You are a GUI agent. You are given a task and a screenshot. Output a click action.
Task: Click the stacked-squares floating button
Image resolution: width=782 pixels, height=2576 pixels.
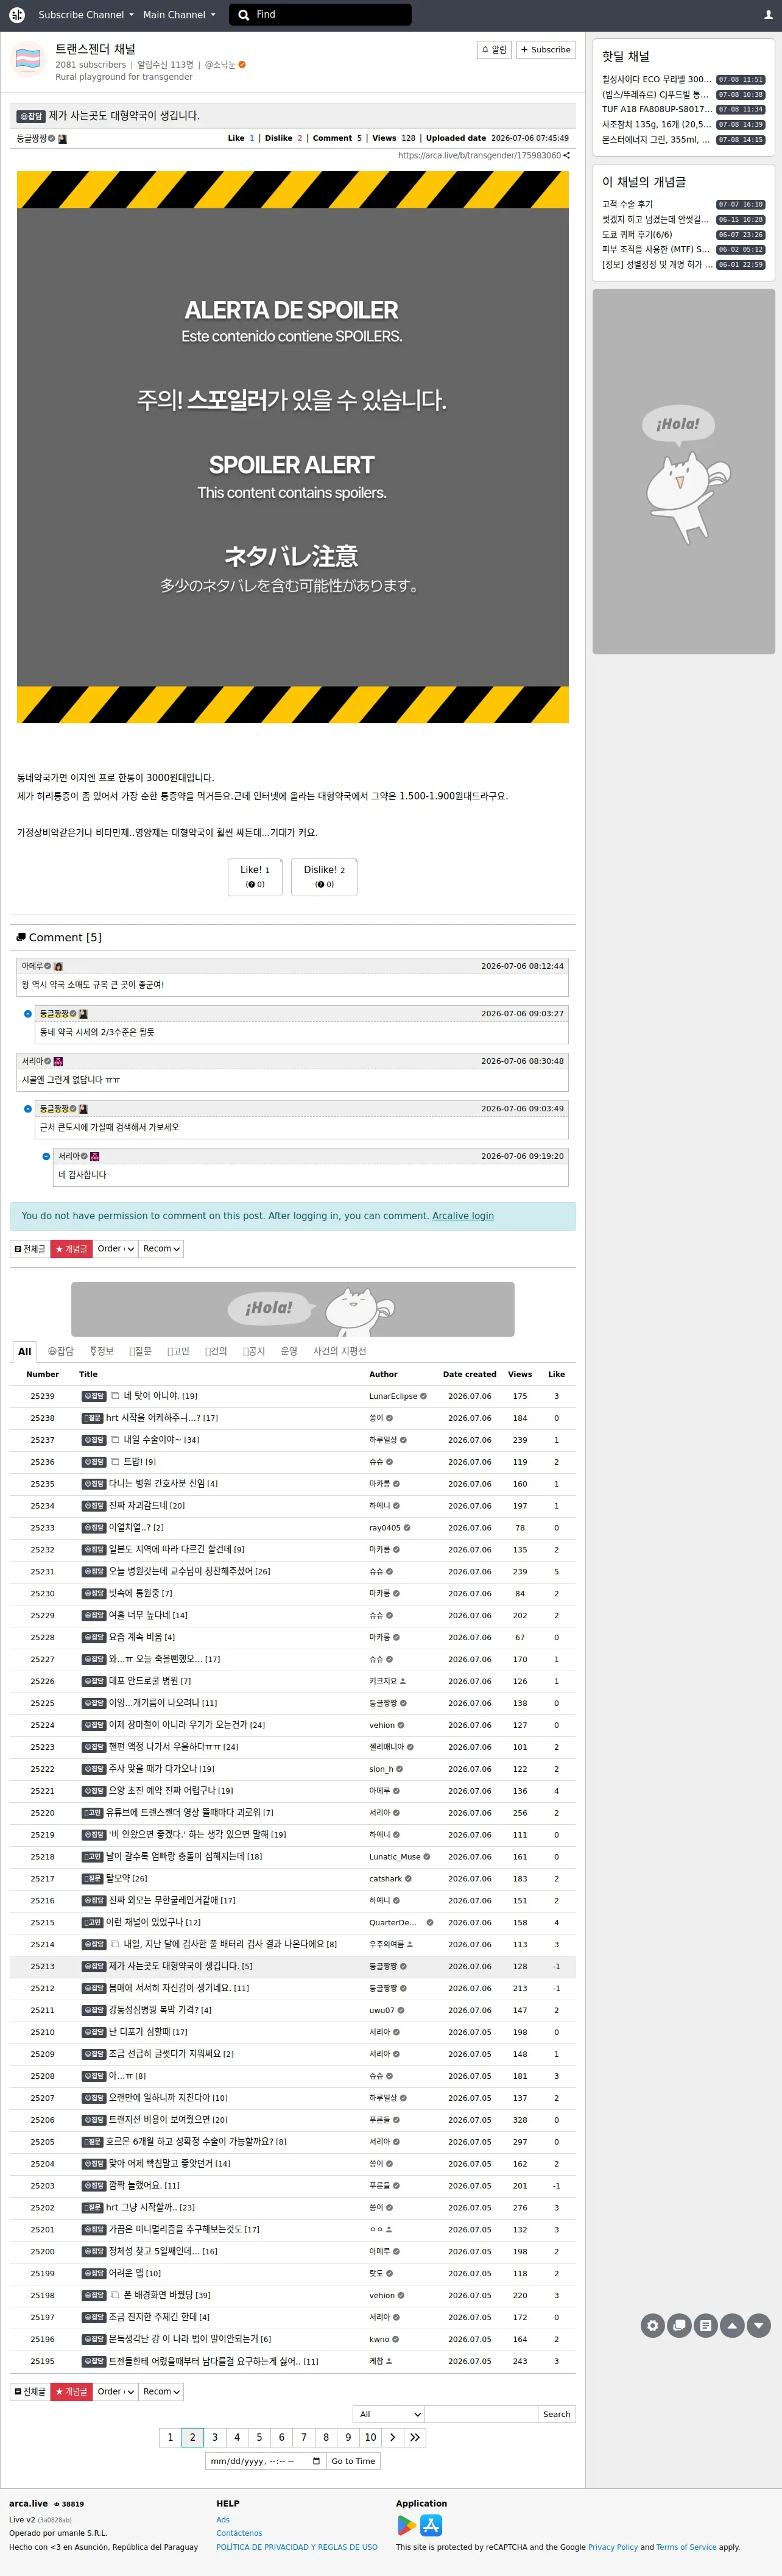coord(679,2326)
